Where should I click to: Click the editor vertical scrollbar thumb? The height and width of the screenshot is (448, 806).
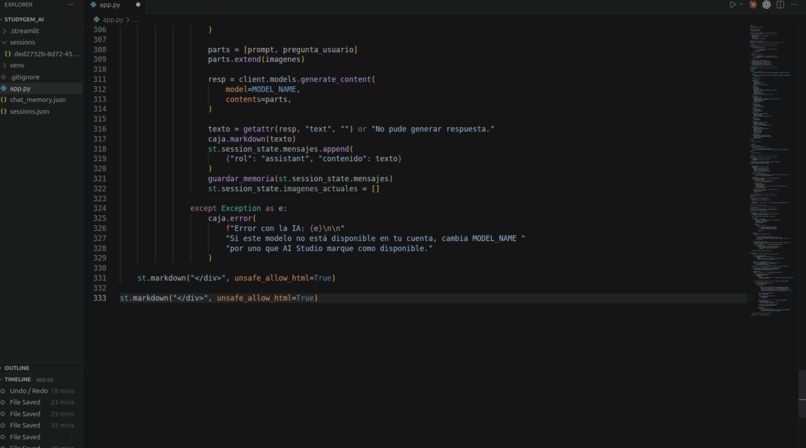tap(802, 393)
